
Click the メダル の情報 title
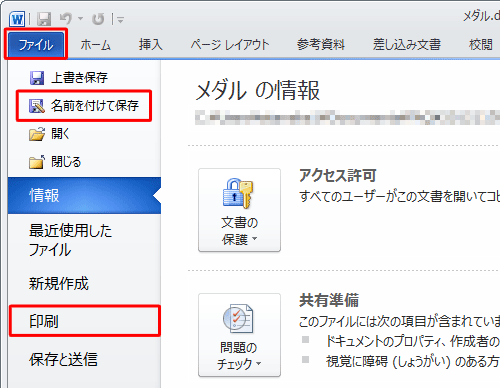click(x=258, y=91)
